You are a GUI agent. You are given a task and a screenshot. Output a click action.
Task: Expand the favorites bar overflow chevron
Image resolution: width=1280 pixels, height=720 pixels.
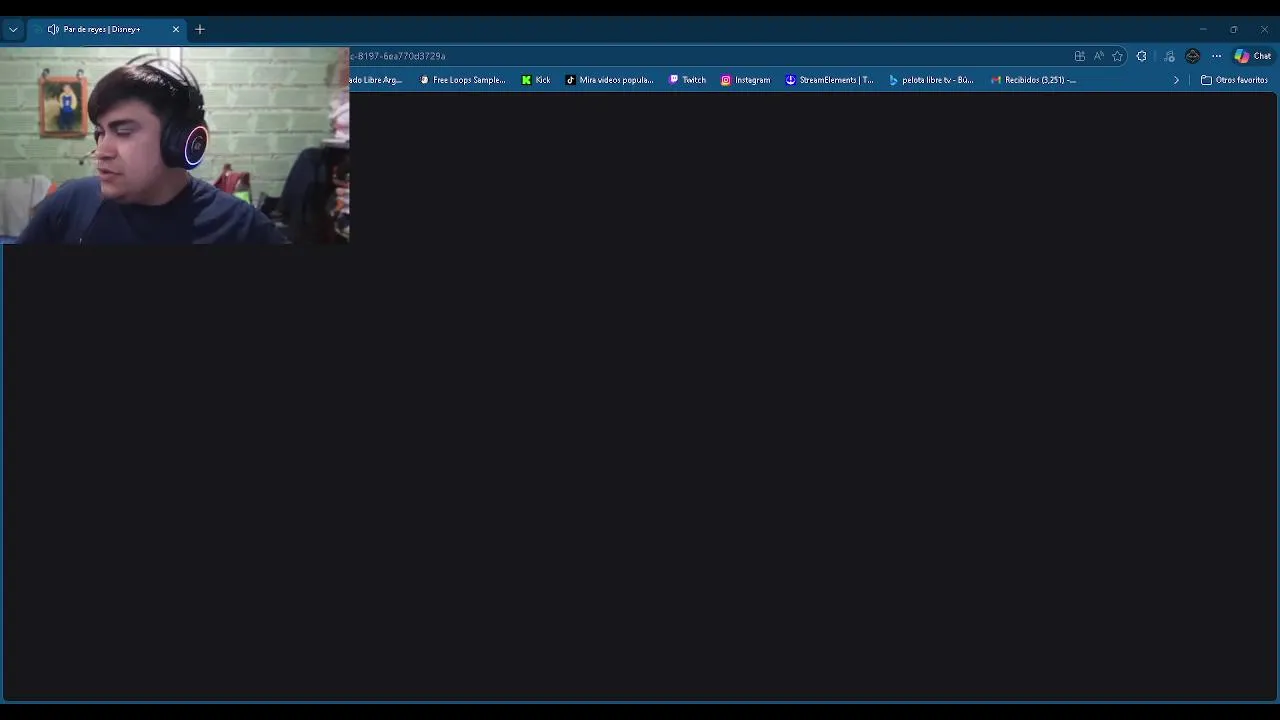click(1176, 80)
